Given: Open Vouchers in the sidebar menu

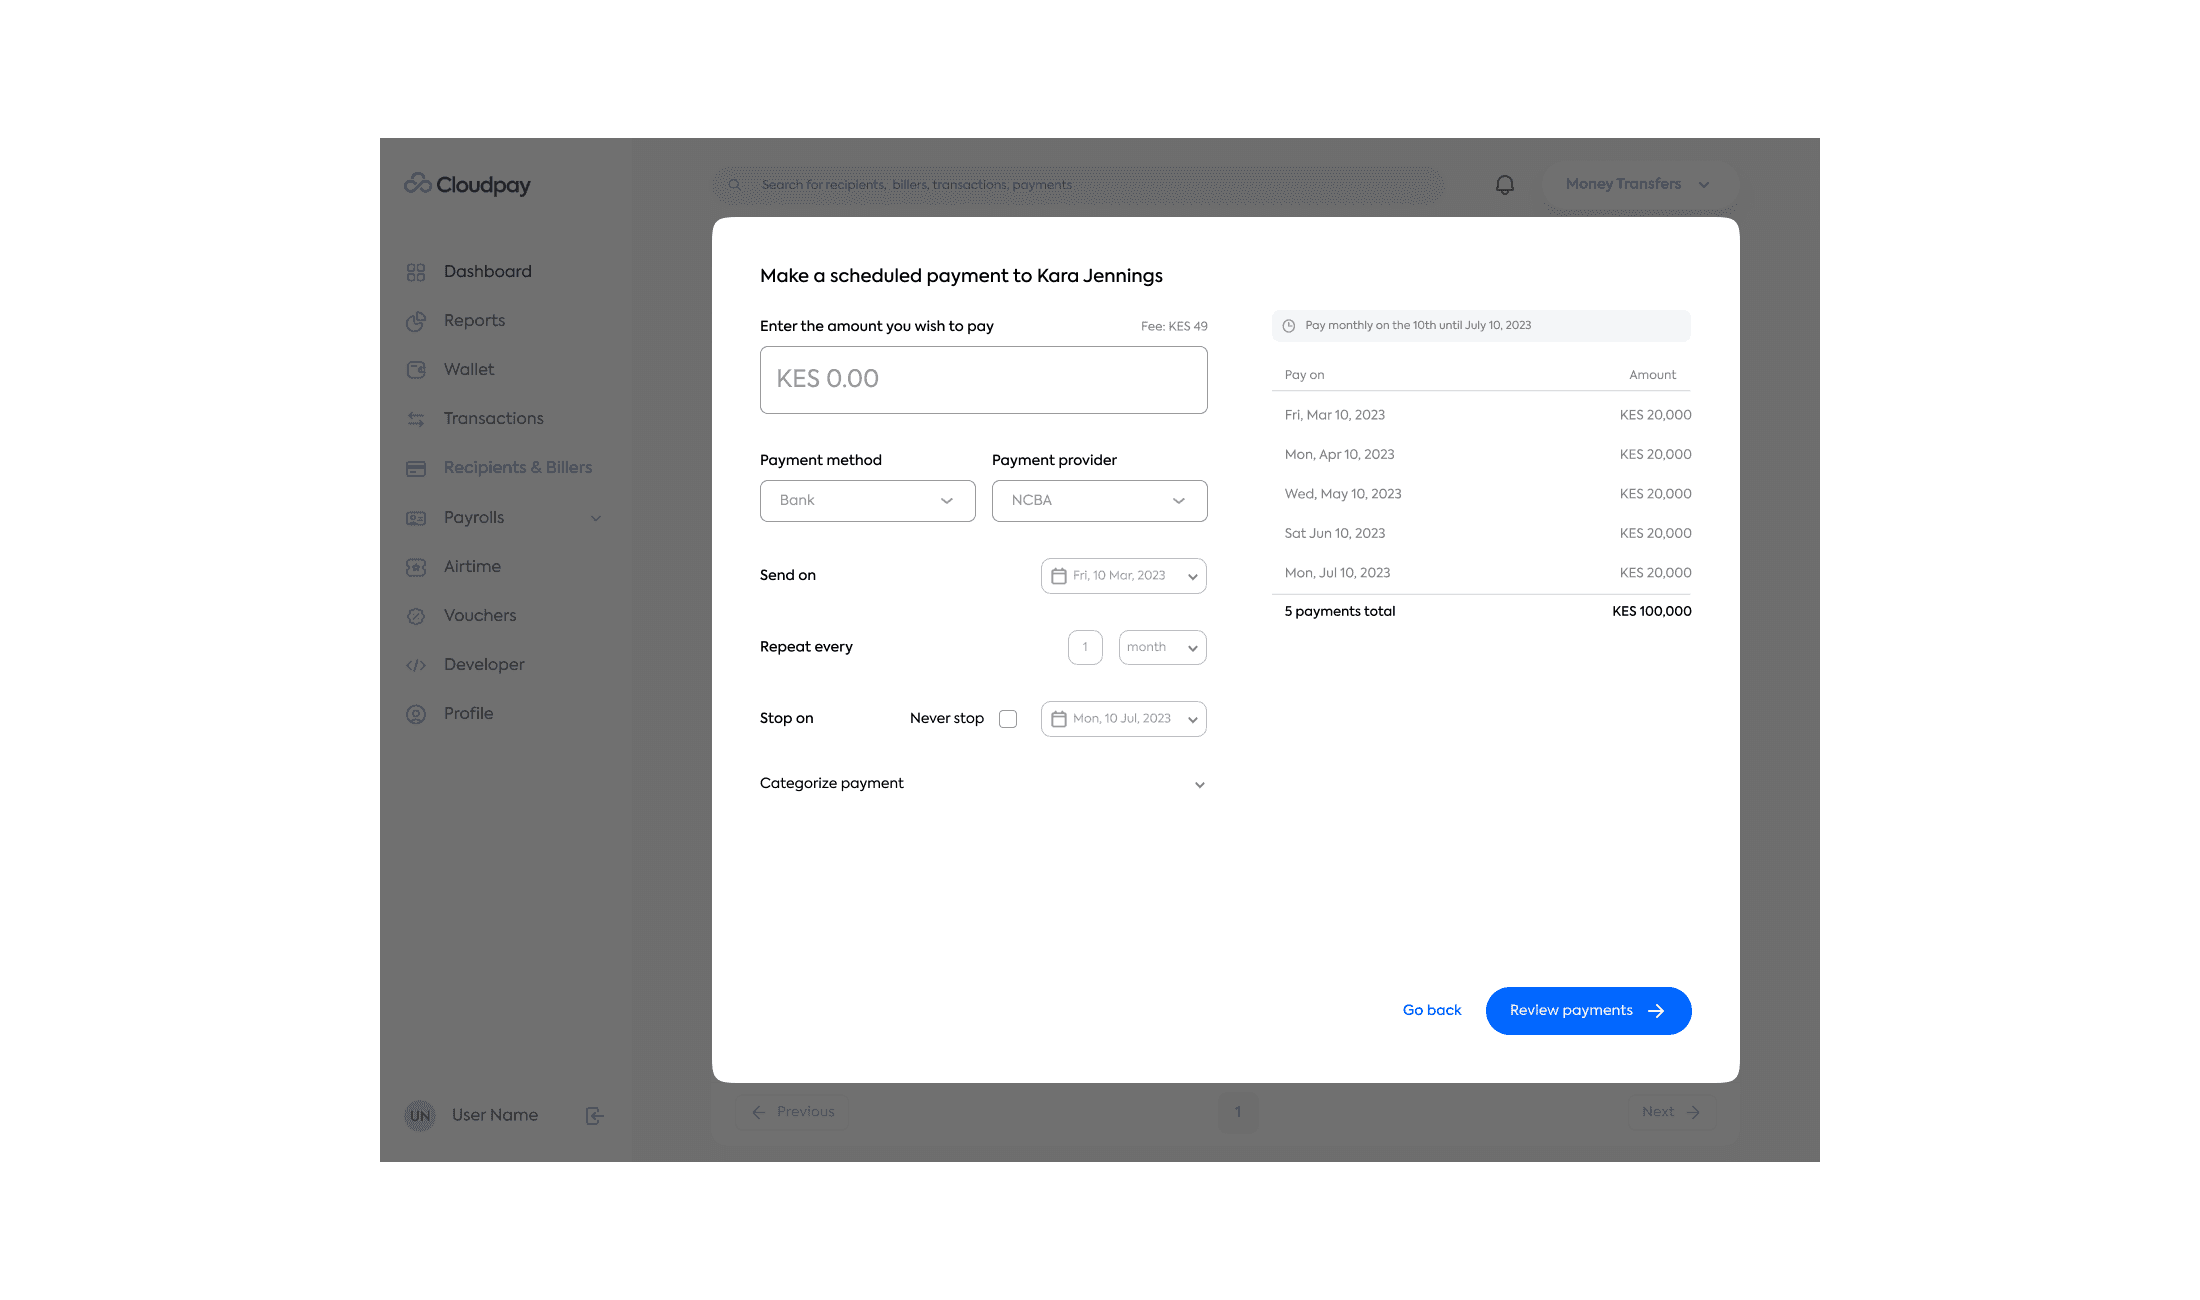Looking at the screenshot, I should pos(480,616).
